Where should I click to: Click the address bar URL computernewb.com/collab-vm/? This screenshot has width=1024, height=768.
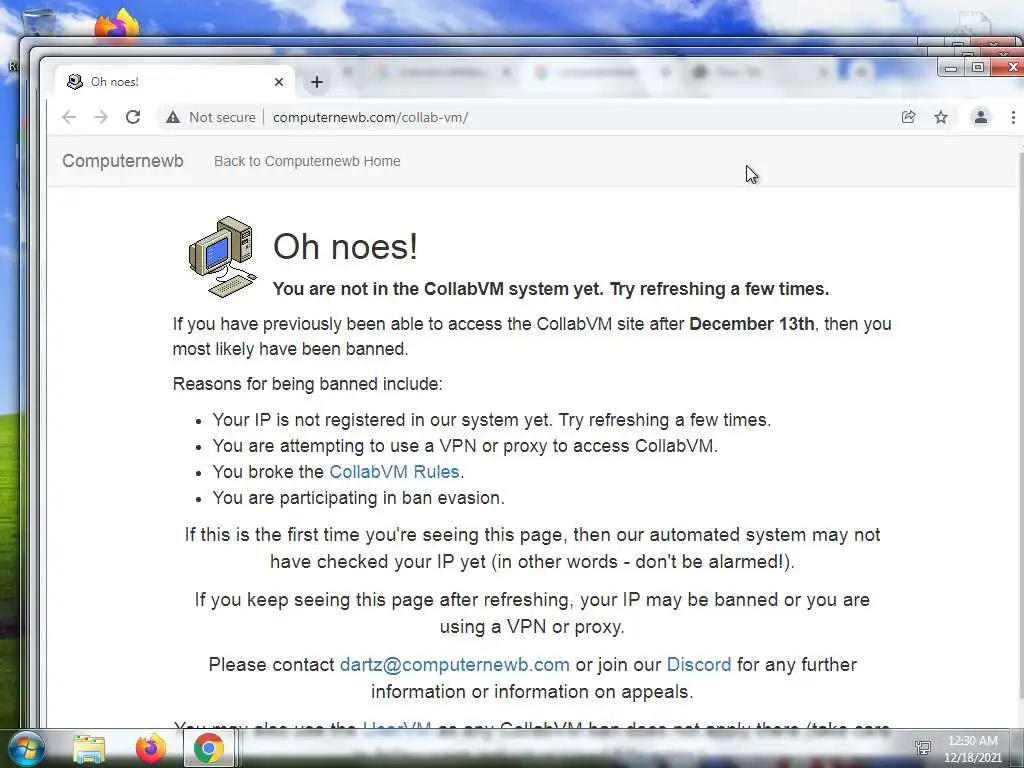[x=370, y=117]
